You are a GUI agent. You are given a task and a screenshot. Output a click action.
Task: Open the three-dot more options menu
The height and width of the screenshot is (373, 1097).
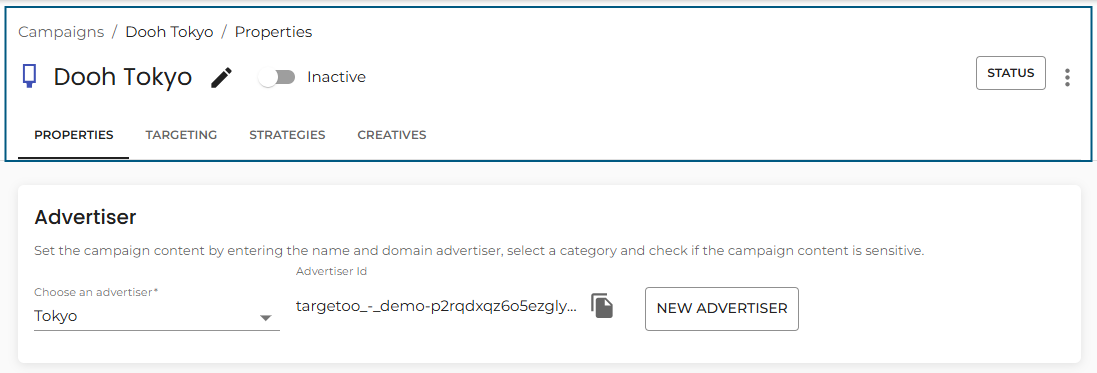coord(1067,77)
